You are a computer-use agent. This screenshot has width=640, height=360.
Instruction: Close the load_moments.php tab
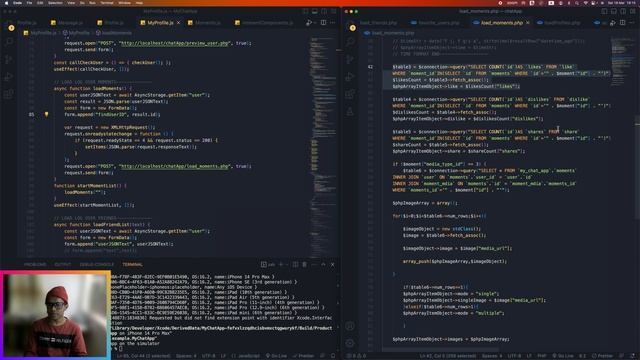527,23
